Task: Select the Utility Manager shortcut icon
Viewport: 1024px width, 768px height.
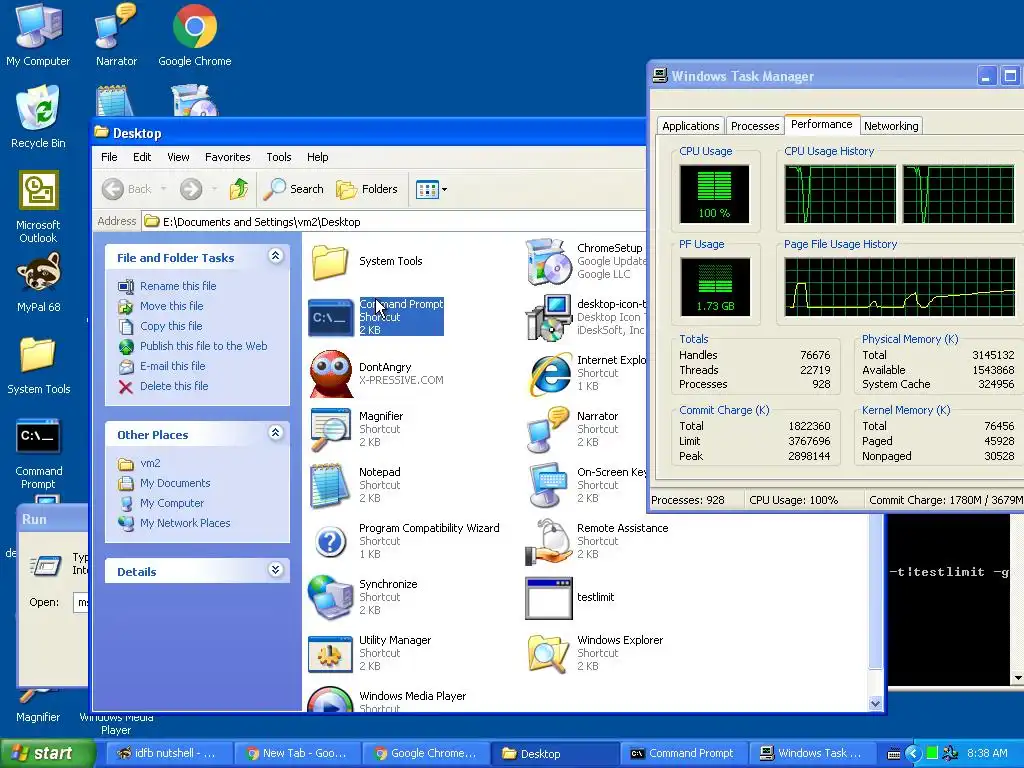Action: coord(330,653)
